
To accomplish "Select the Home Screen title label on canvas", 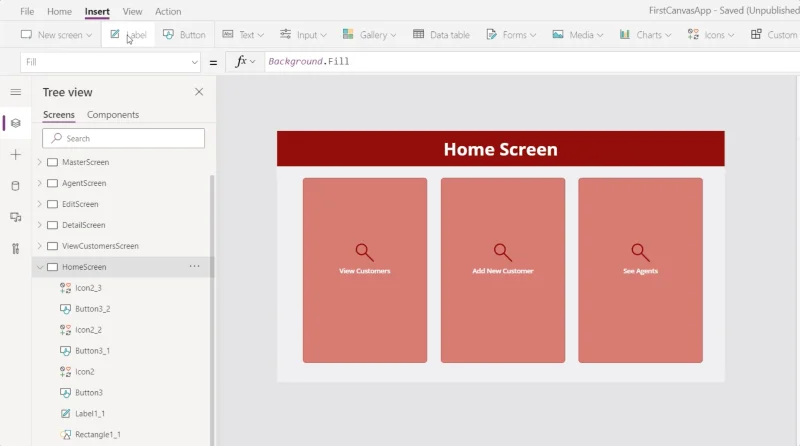I will [501, 148].
